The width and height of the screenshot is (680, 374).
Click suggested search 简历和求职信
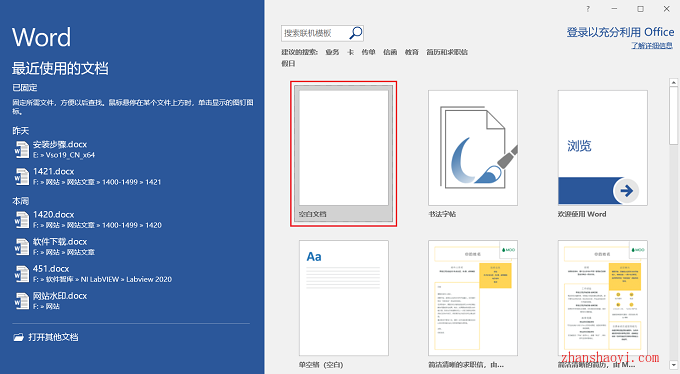(x=447, y=52)
